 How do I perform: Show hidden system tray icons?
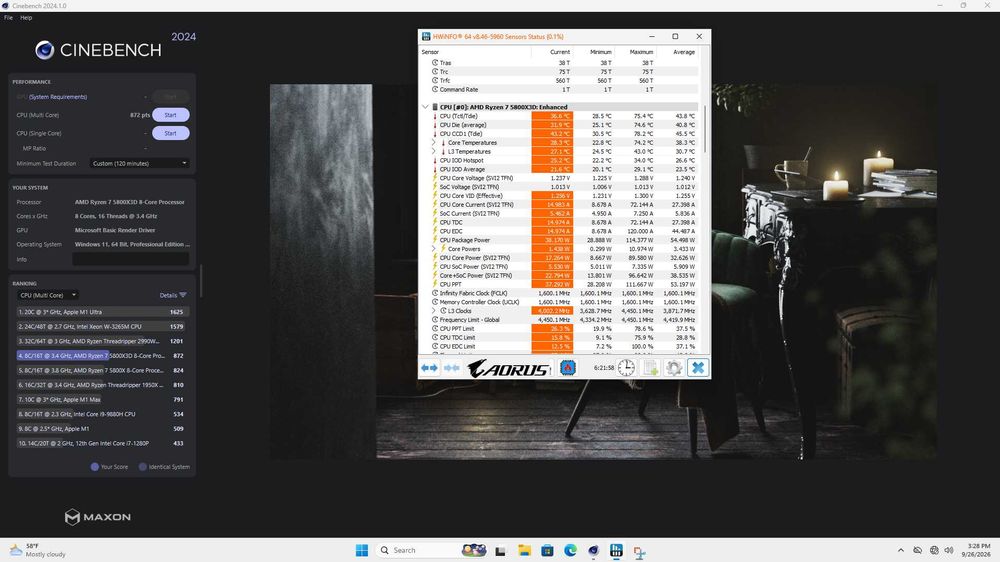coord(901,550)
